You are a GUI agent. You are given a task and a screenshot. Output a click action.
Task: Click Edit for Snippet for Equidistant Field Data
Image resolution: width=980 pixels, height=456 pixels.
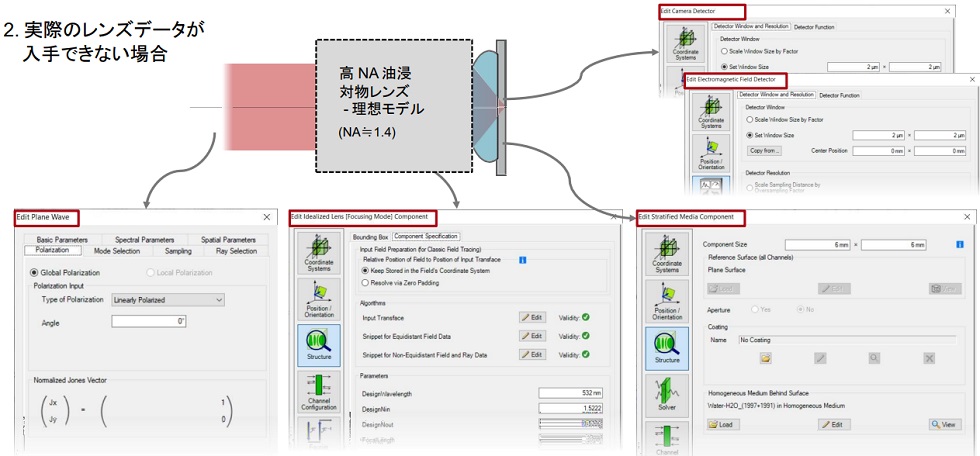(532, 335)
